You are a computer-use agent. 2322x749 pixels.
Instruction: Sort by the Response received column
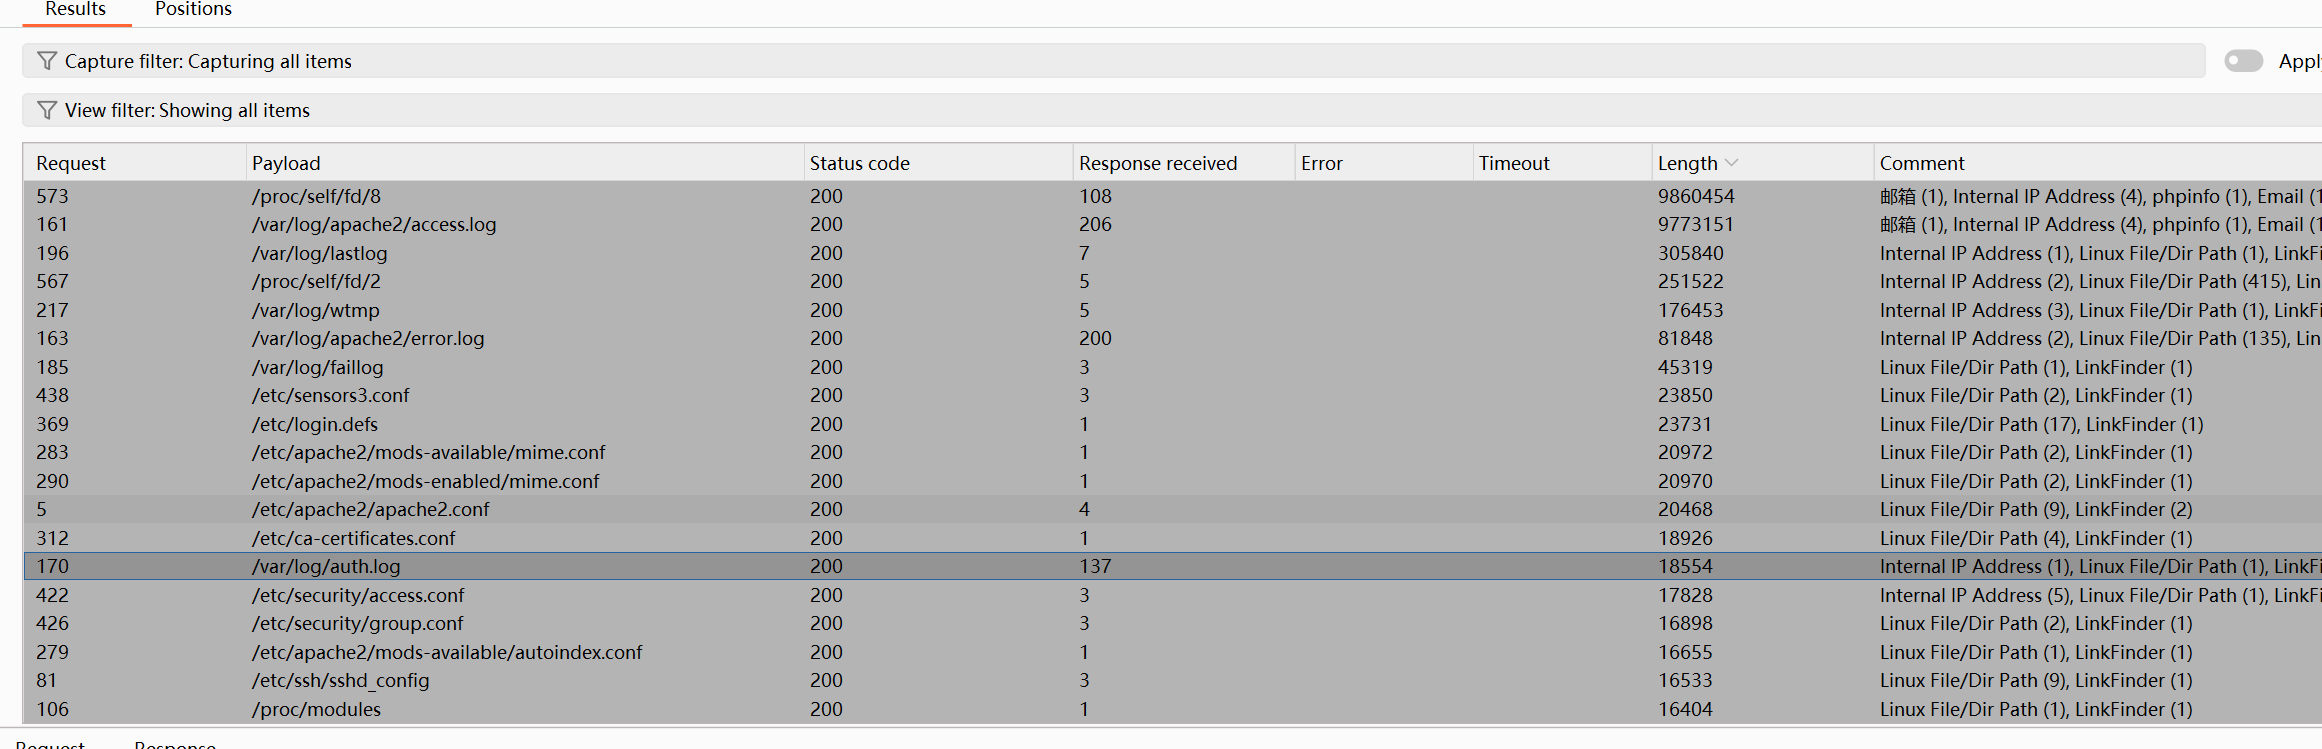pos(1157,163)
